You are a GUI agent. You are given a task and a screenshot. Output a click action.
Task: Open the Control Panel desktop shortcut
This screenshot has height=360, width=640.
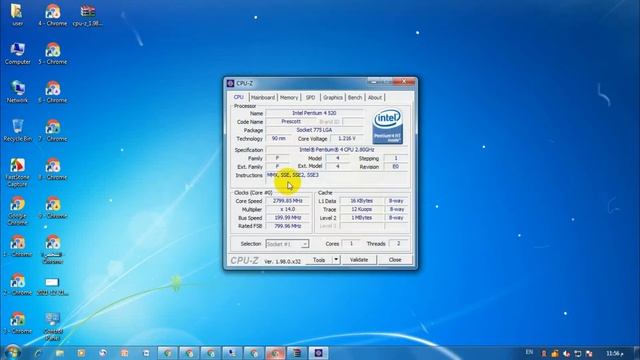[52, 327]
